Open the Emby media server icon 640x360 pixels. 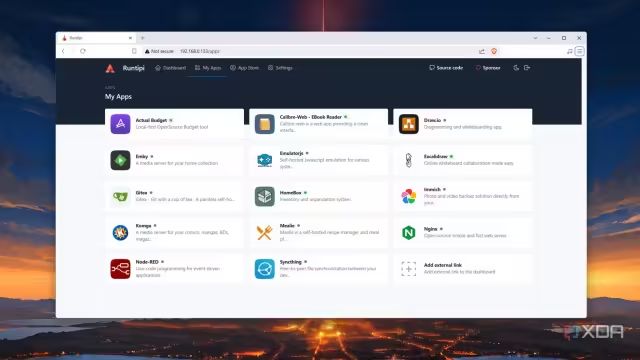click(x=120, y=160)
